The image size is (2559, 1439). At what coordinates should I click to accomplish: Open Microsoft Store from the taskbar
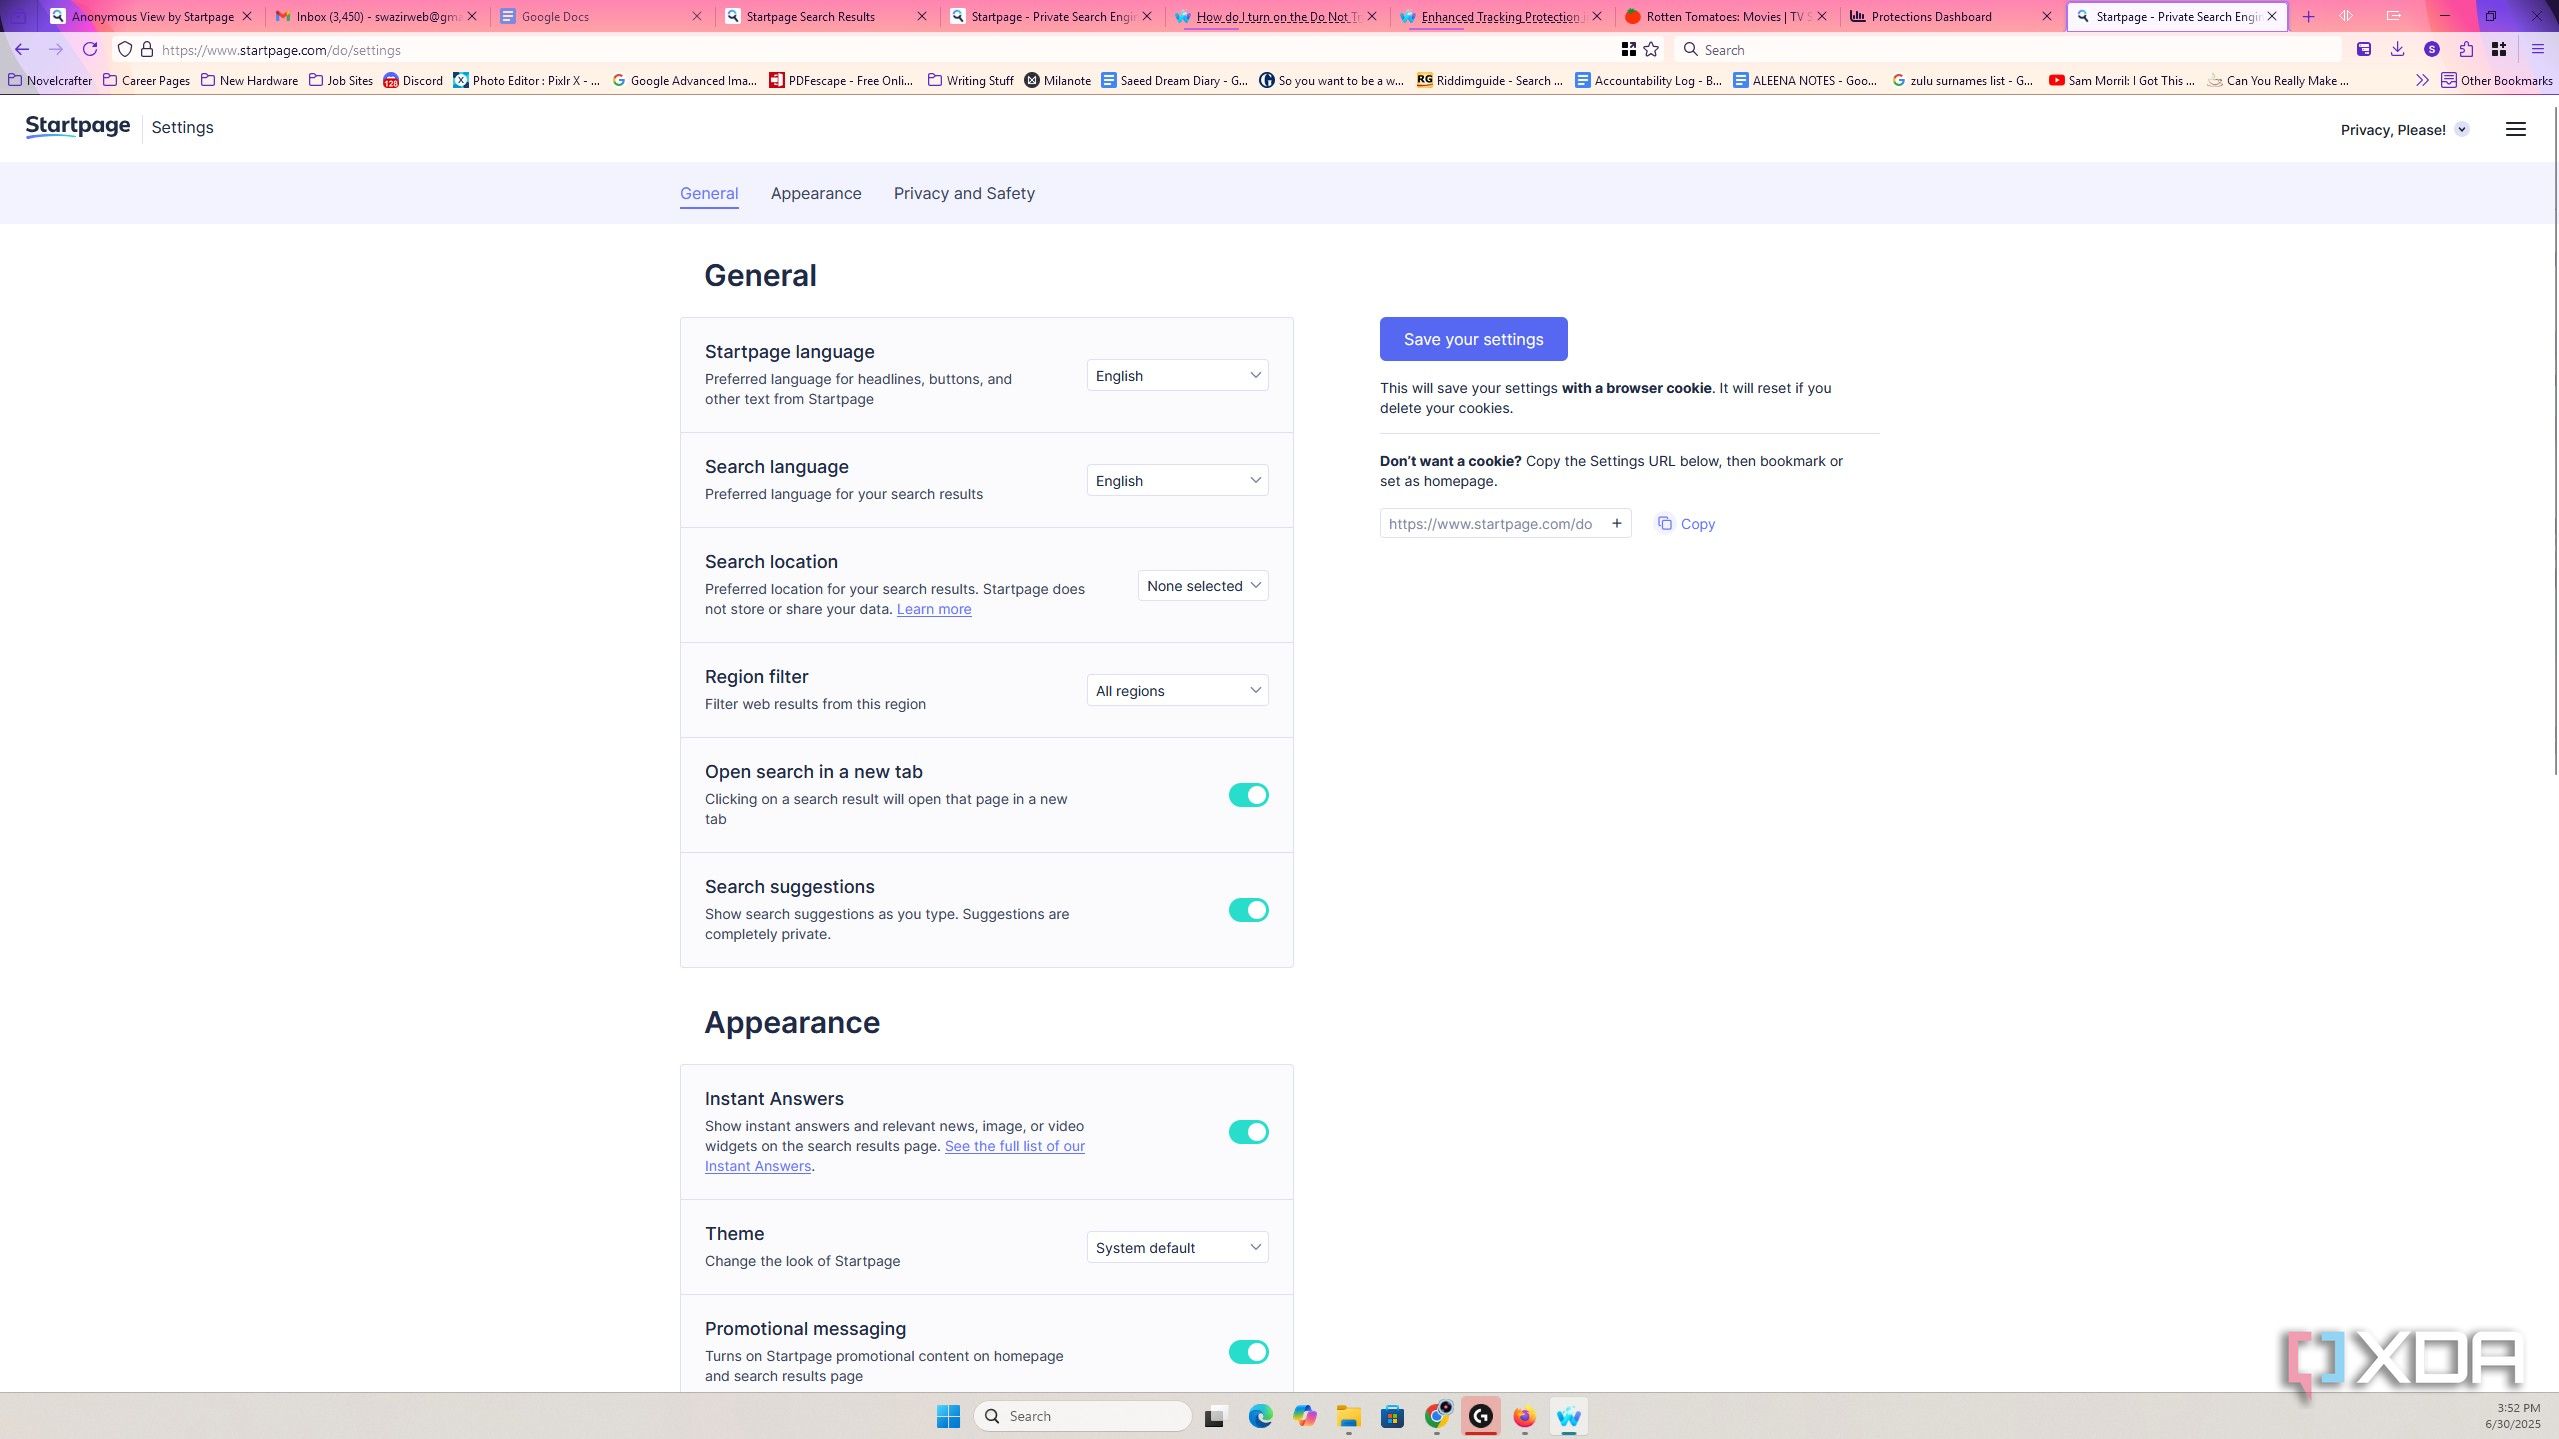click(x=1392, y=1416)
